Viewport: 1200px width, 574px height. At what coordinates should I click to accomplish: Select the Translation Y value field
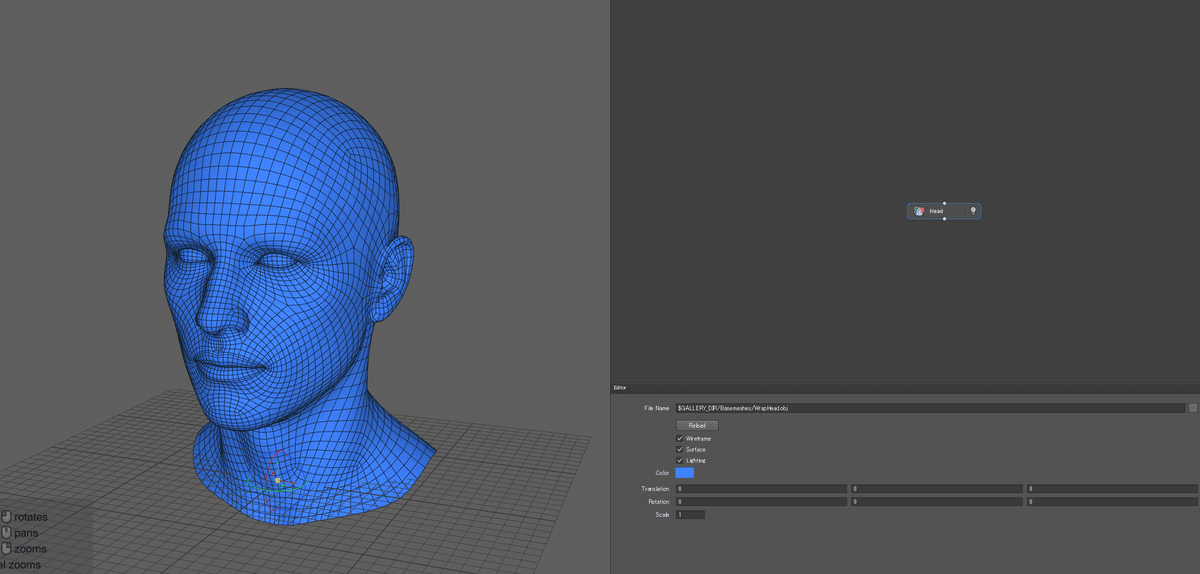[936, 489]
